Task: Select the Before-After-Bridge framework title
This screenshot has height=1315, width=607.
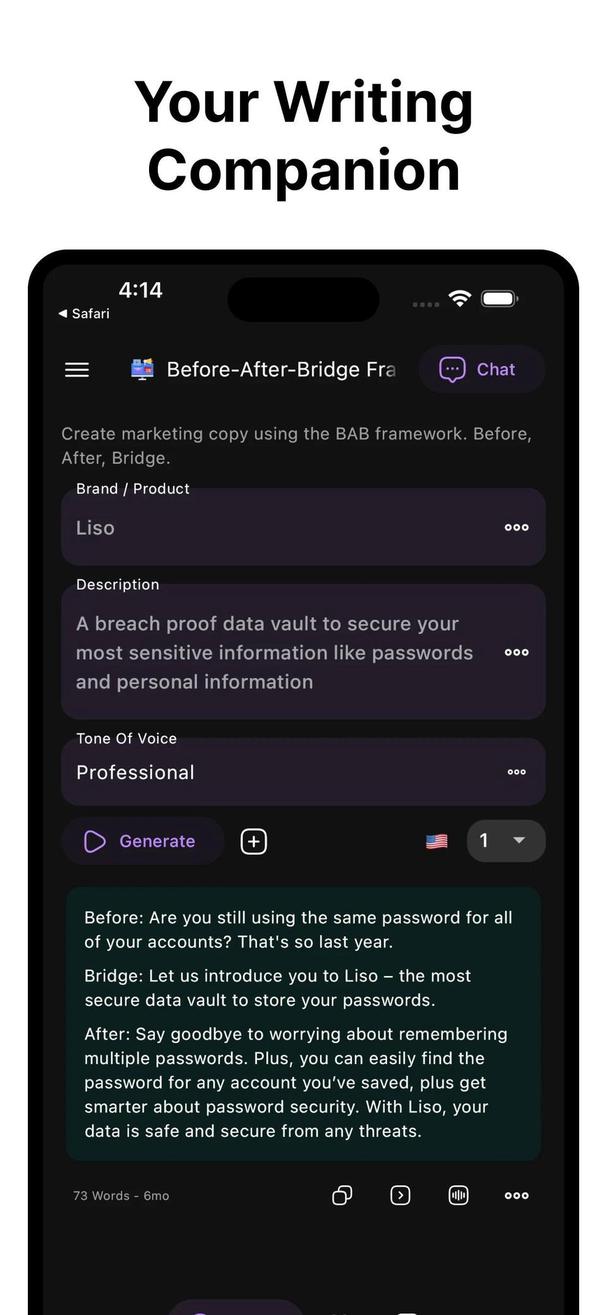Action: [x=282, y=369]
